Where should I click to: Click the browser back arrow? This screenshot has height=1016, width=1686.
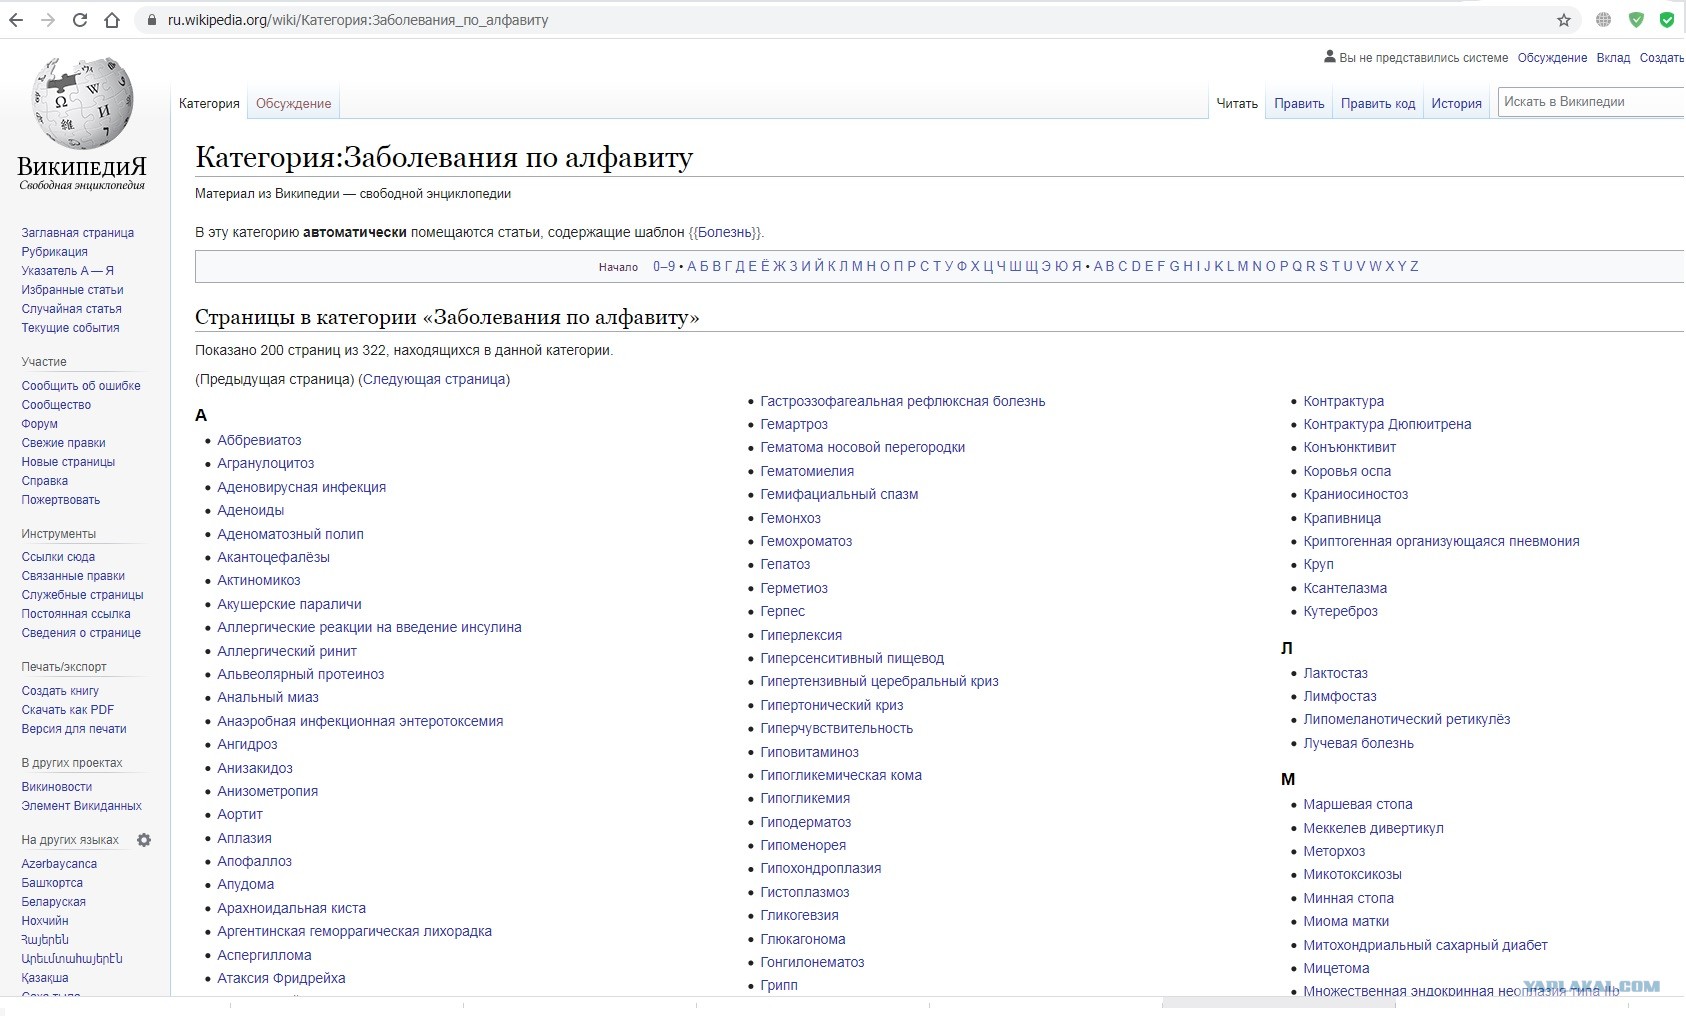16,20
